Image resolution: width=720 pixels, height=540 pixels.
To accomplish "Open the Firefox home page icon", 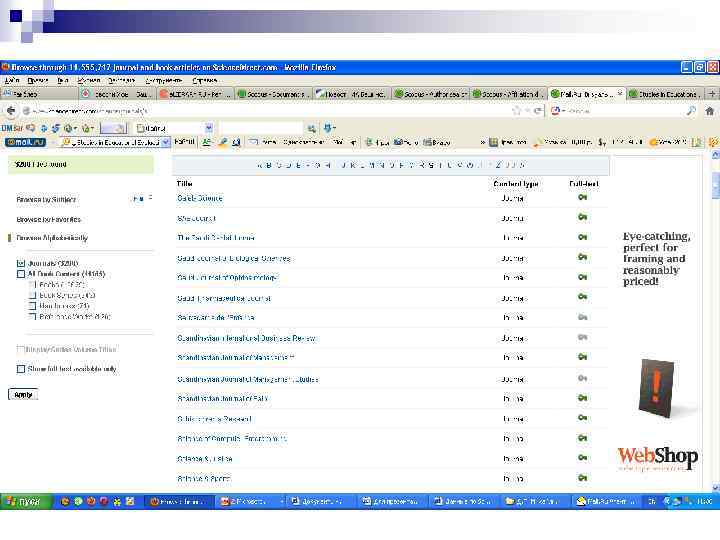I will pos(709,111).
